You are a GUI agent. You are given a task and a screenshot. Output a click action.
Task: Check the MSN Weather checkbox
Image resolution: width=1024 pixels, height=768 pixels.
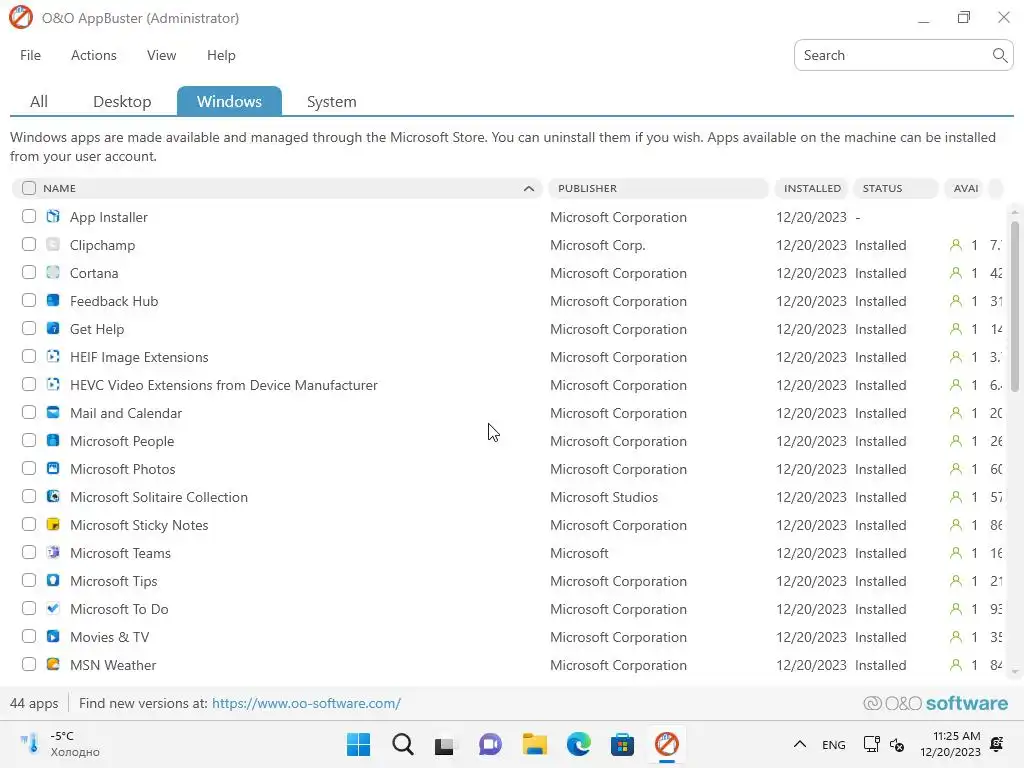pos(29,665)
